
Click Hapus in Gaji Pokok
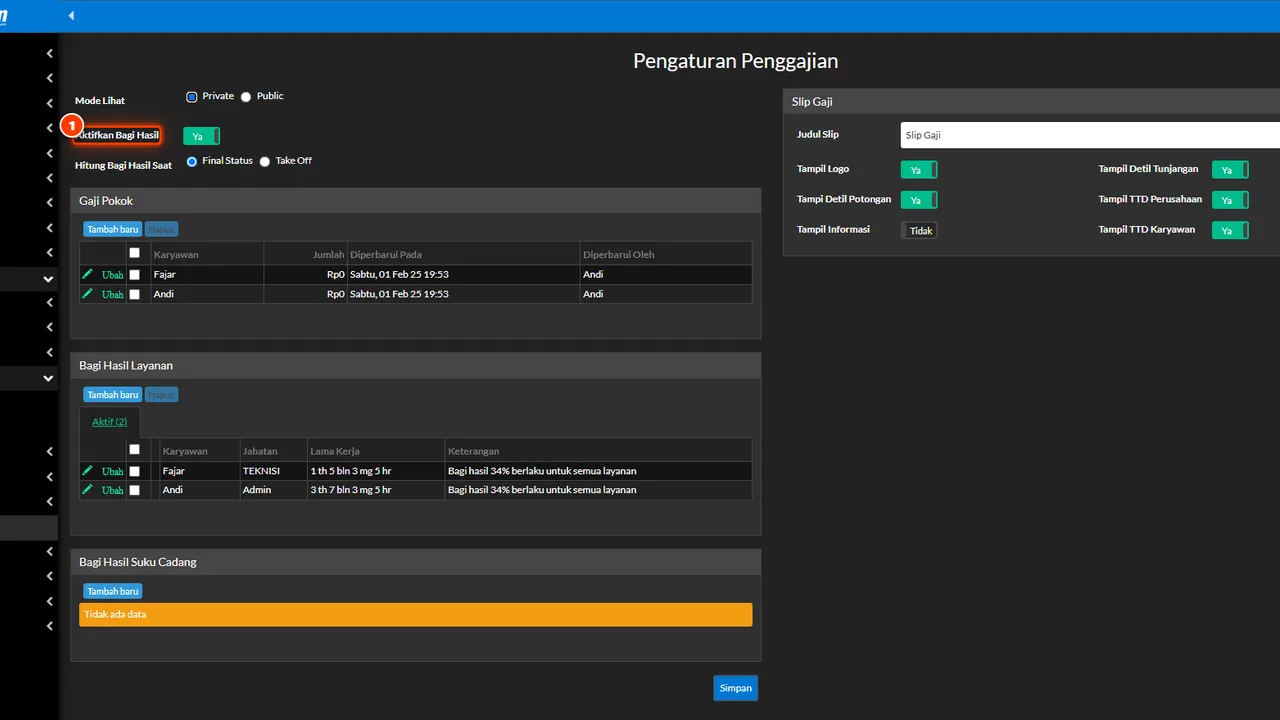point(161,229)
